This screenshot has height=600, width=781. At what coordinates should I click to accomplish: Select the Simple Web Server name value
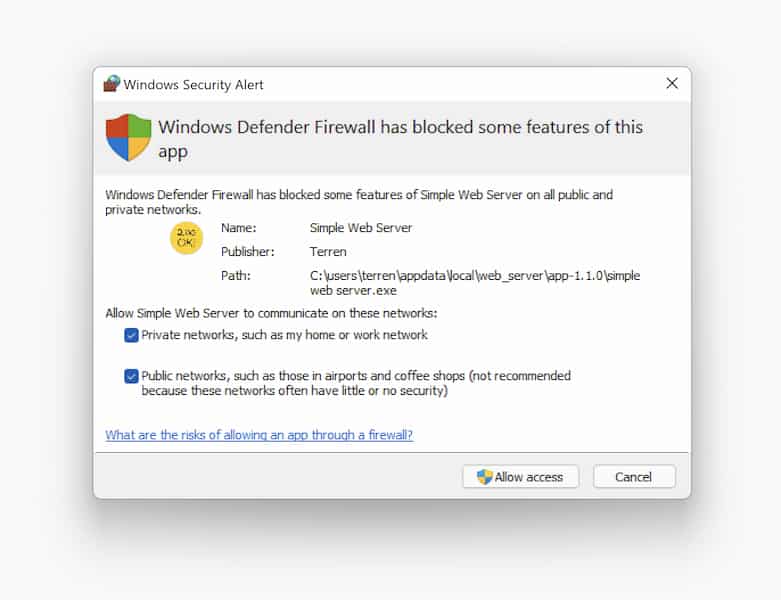pos(361,228)
